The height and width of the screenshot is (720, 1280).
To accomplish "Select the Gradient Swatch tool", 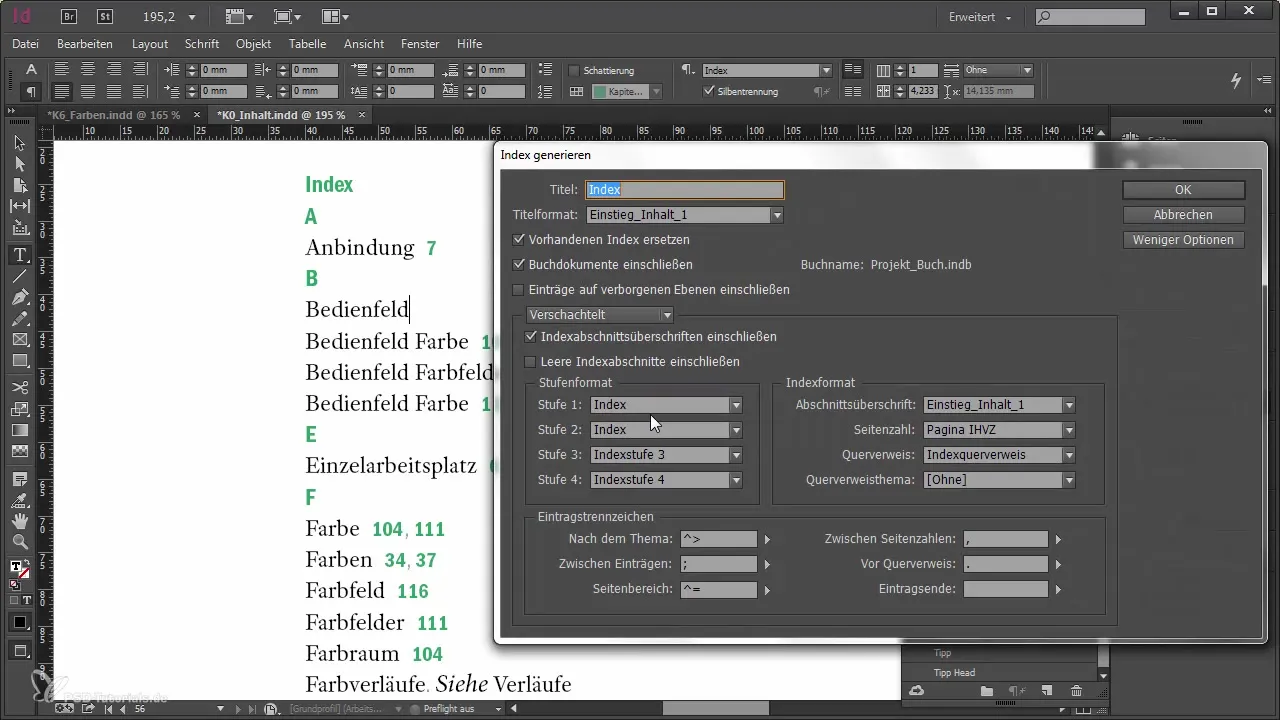I will [x=19, y=430].
